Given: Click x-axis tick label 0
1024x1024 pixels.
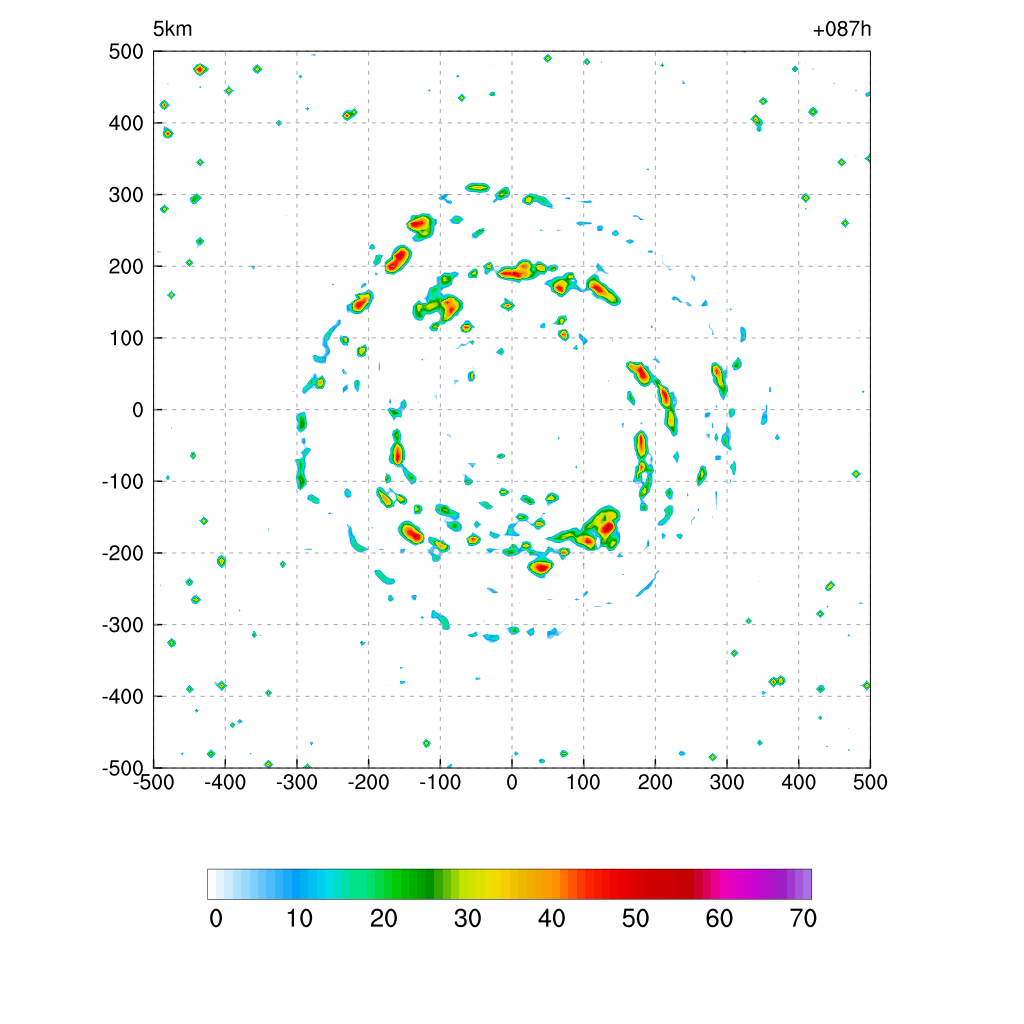Looking at the screenshot, I should (512, 782).
